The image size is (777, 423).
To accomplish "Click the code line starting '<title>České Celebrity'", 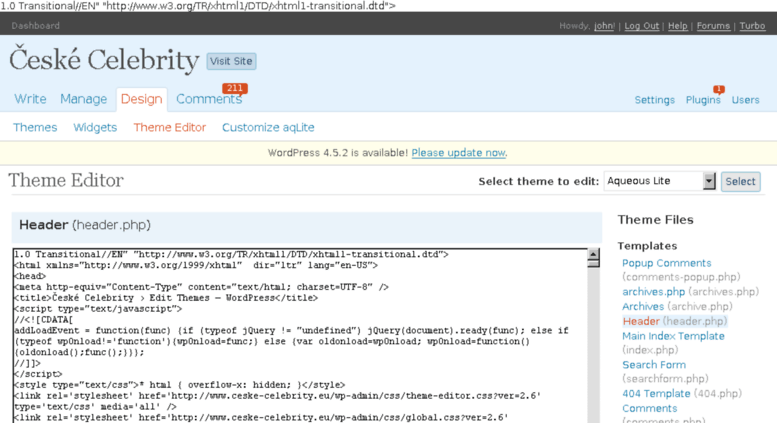I will [166, 298].
